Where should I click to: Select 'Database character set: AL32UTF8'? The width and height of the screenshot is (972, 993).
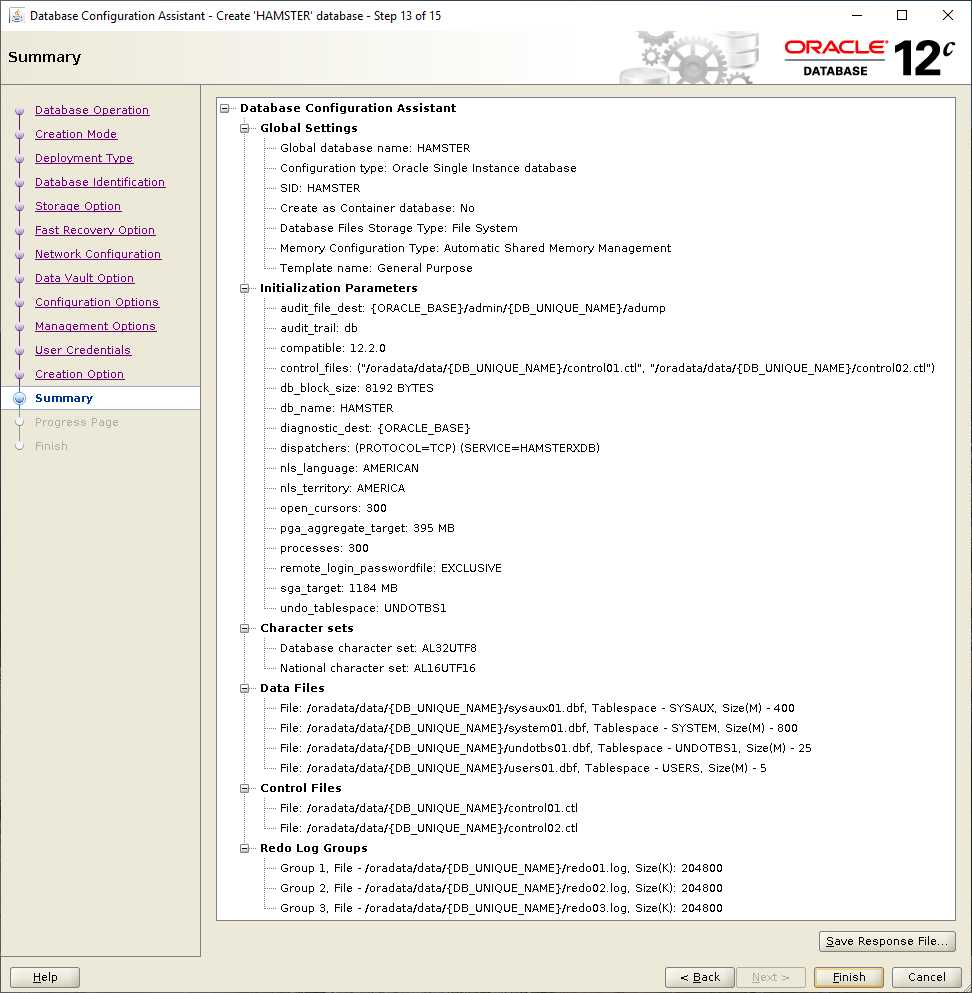[379, 648]
